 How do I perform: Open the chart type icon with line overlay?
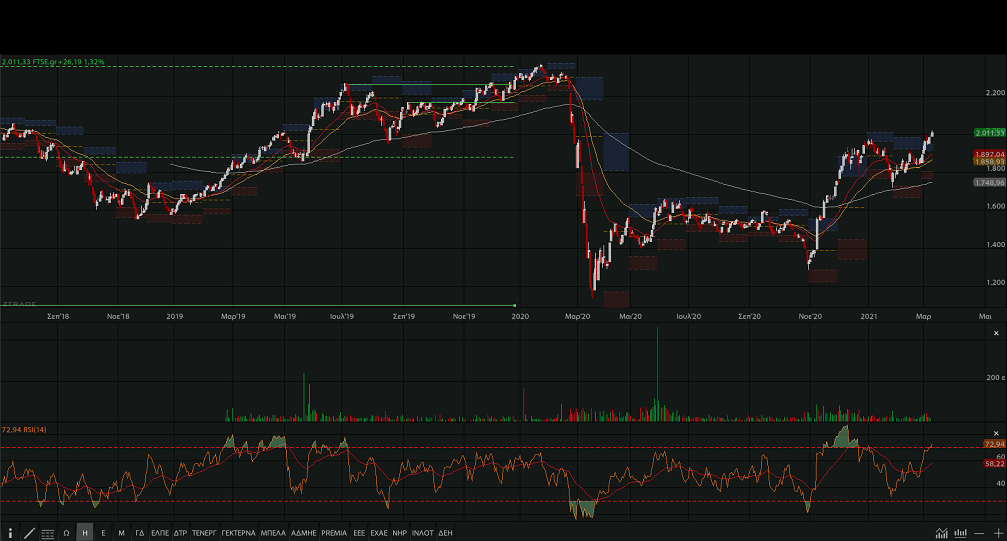942,533
